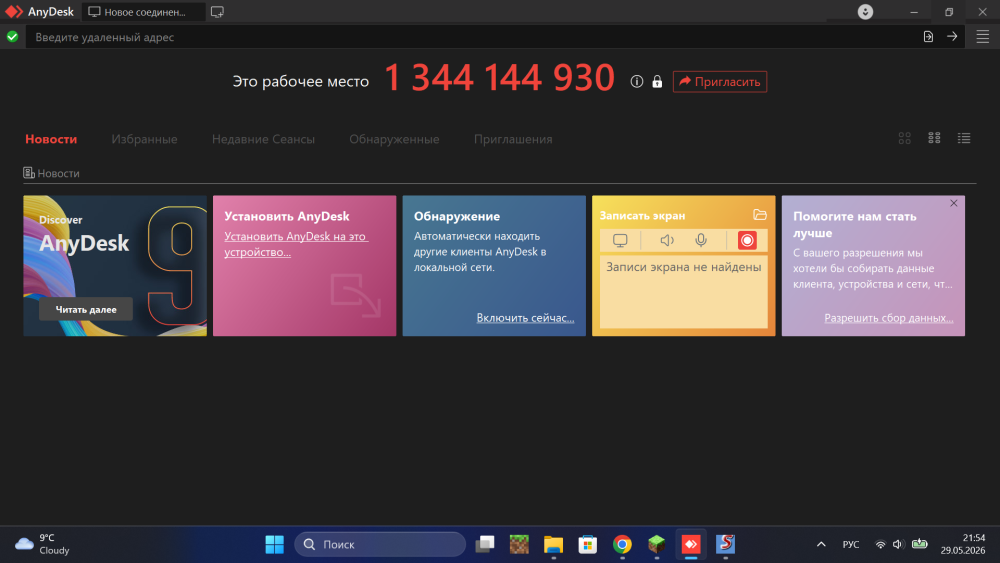
Task: Open the dirt block taskbar icon
Action: [x=519, y=545]
